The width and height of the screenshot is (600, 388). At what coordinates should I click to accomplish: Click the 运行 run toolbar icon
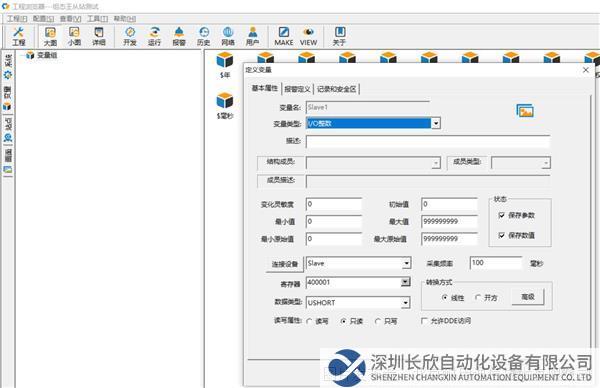(155, 37)
